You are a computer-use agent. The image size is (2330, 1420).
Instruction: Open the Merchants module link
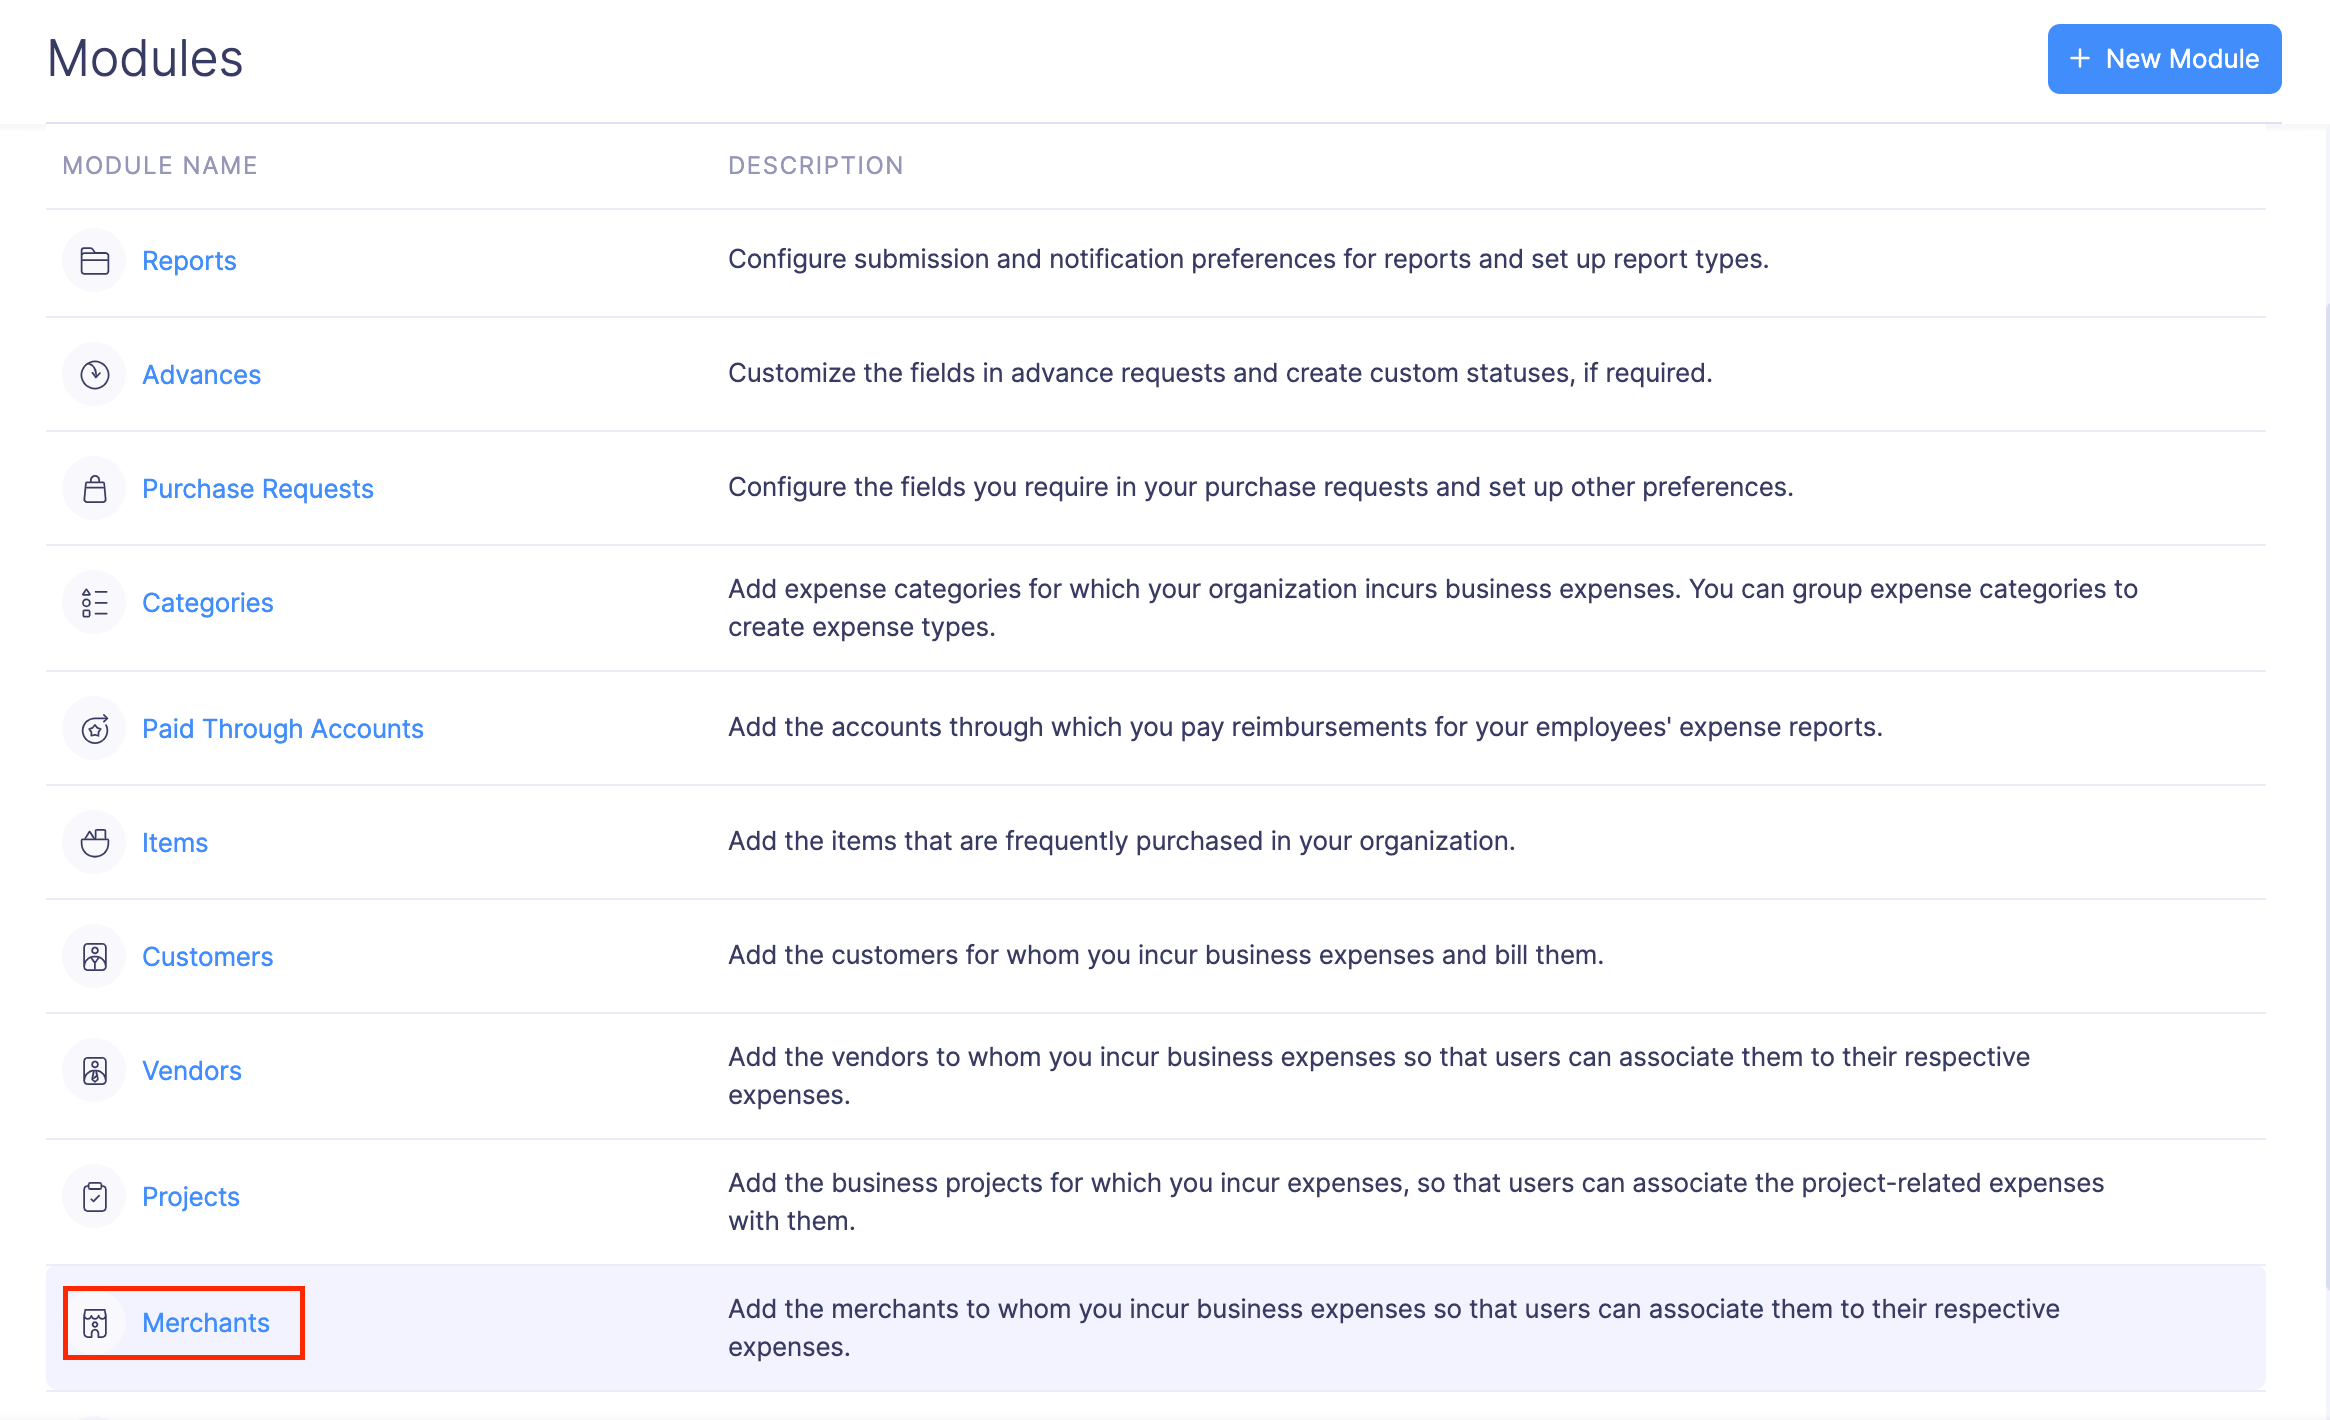pyautogui.click(x=206, y=1323)
